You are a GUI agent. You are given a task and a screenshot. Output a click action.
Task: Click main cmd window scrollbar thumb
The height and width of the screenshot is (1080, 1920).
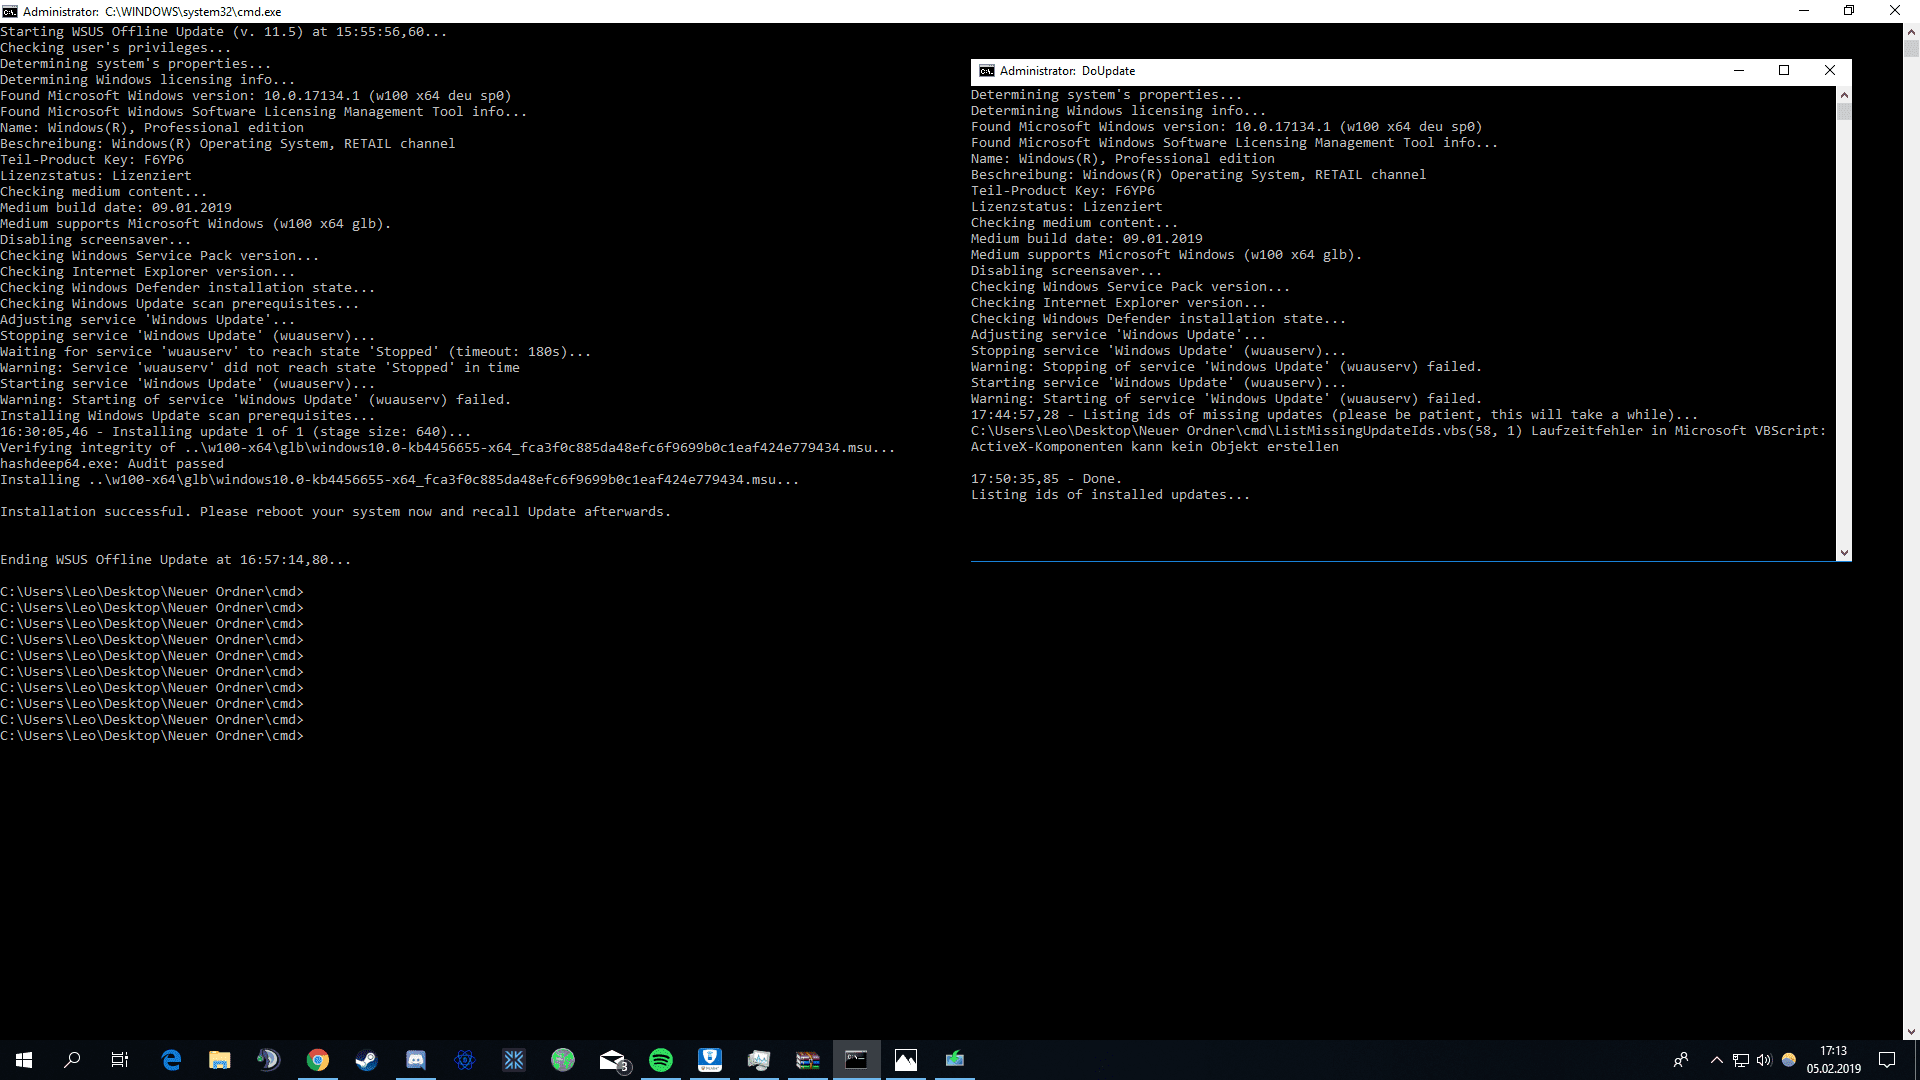point(1911,48)
